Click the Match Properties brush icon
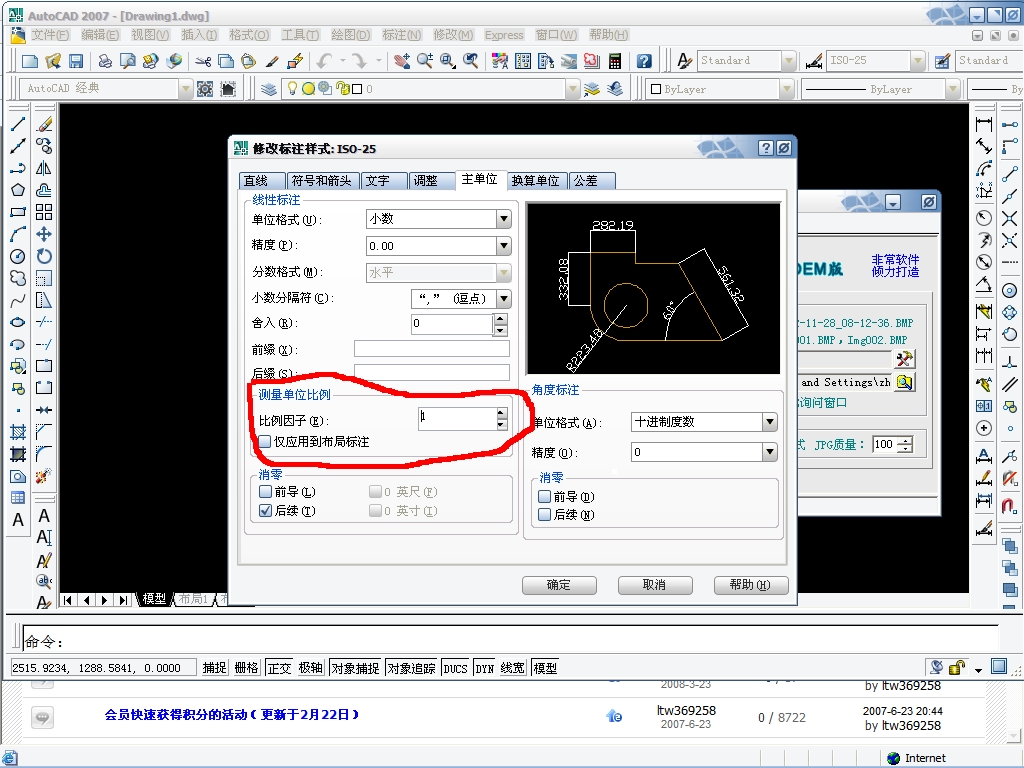The height and width of the screenshot is (768, 1024). pos(272,61)
